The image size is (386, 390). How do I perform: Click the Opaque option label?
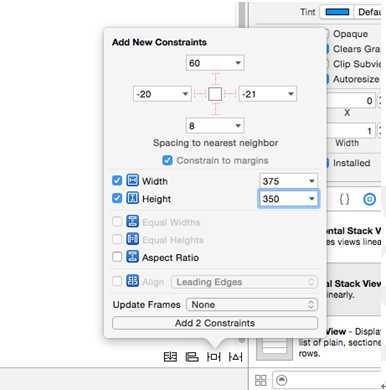click(x=350, y=34)
